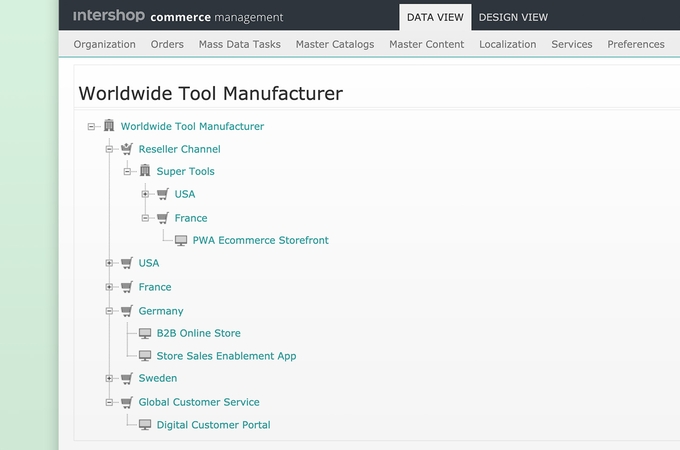This screenshot has height=450, width=680.
Task: Open the Germany channel link
Action: click(161, 311)
